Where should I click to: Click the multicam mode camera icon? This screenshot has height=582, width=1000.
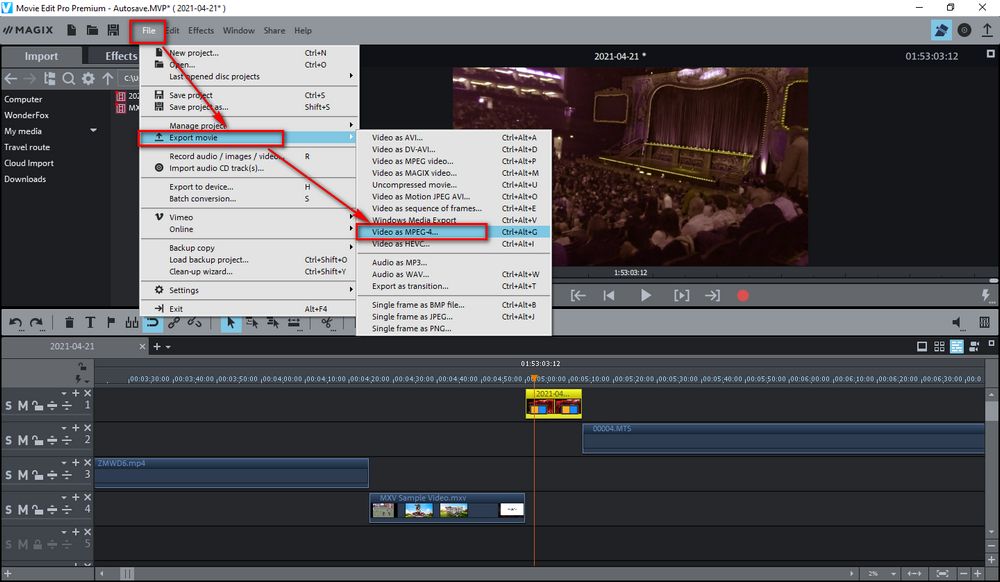tap(974, 346)
